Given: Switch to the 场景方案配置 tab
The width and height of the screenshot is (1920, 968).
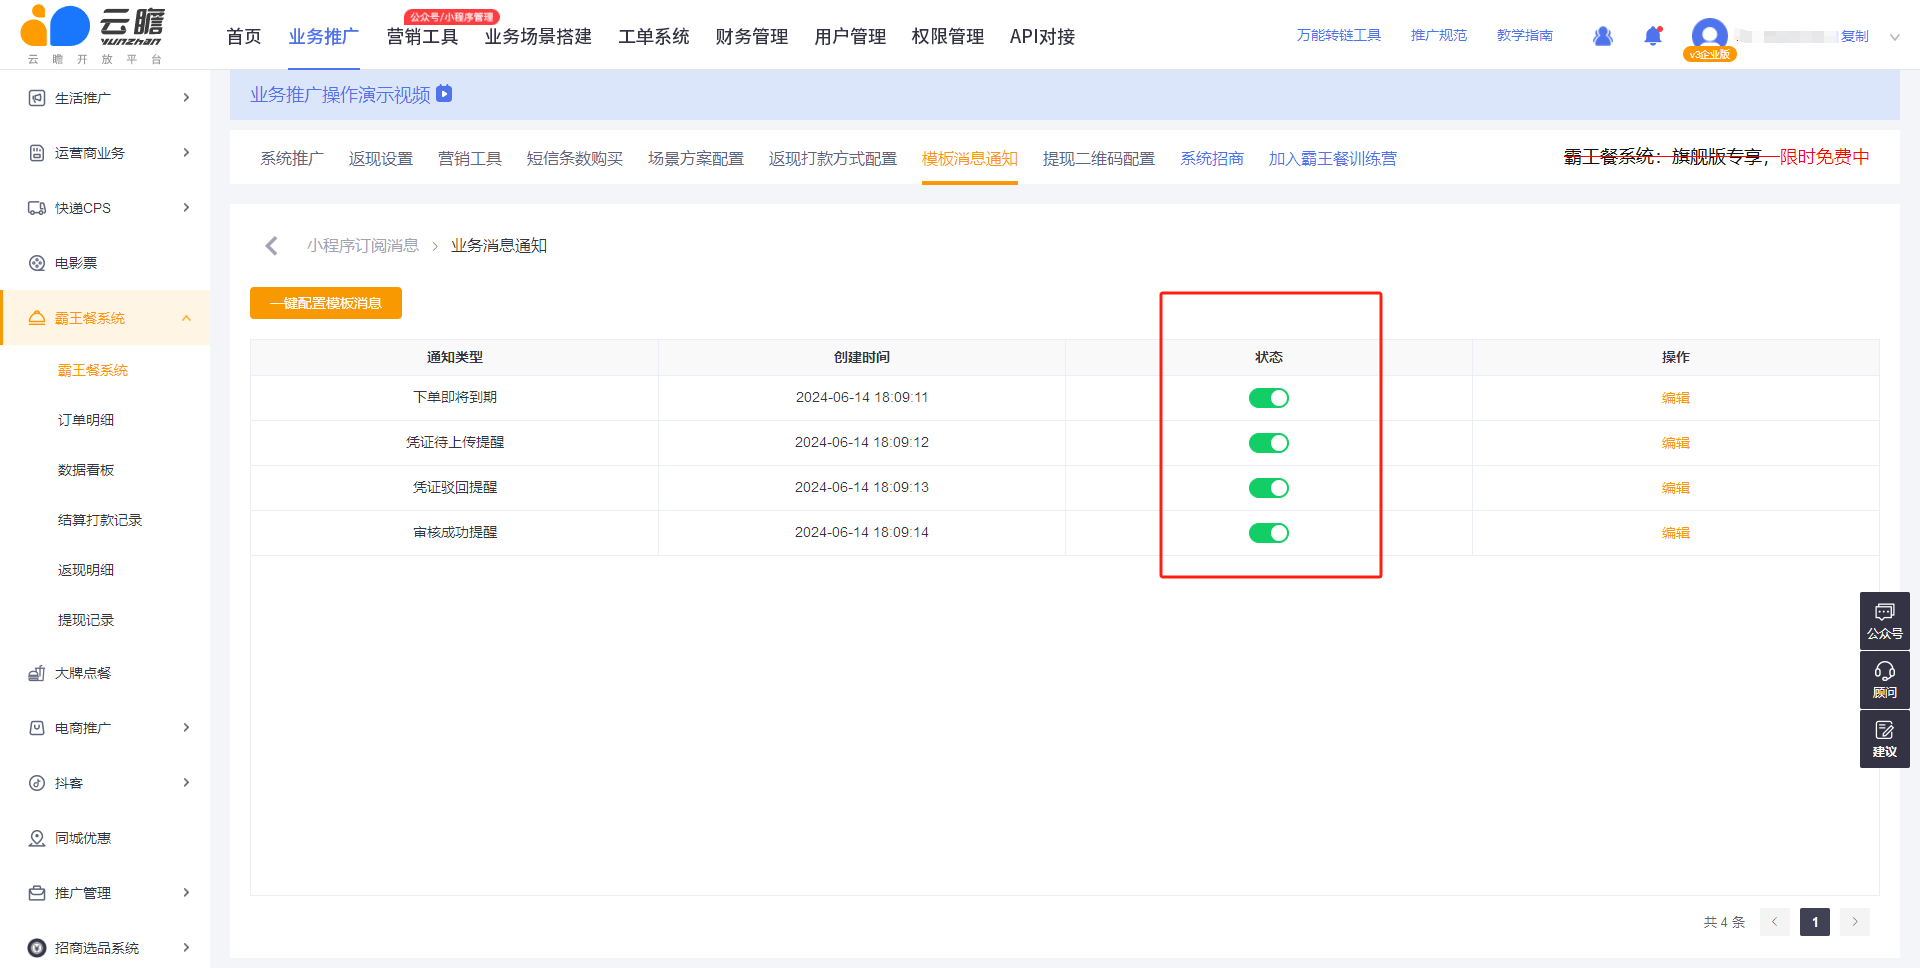Looking at the screenshot, I should click(696, 158).
